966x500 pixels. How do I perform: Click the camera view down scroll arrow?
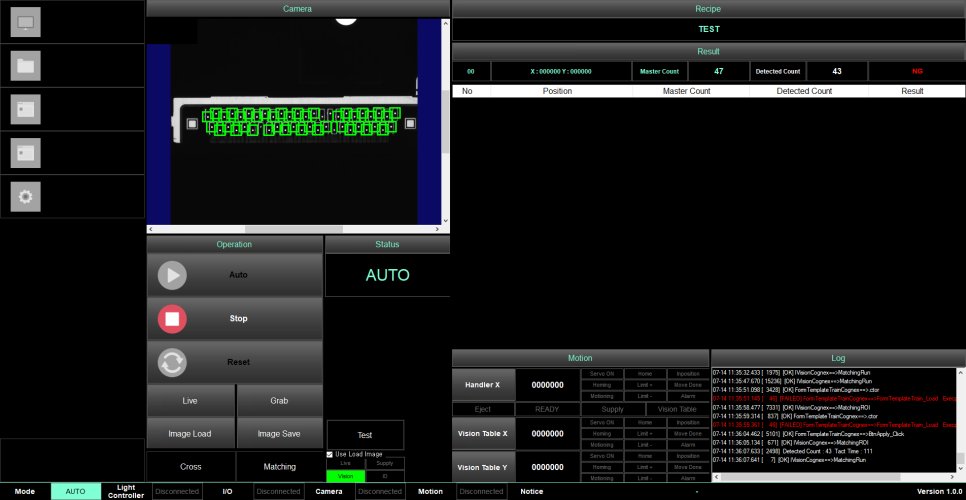coord(446,220)
